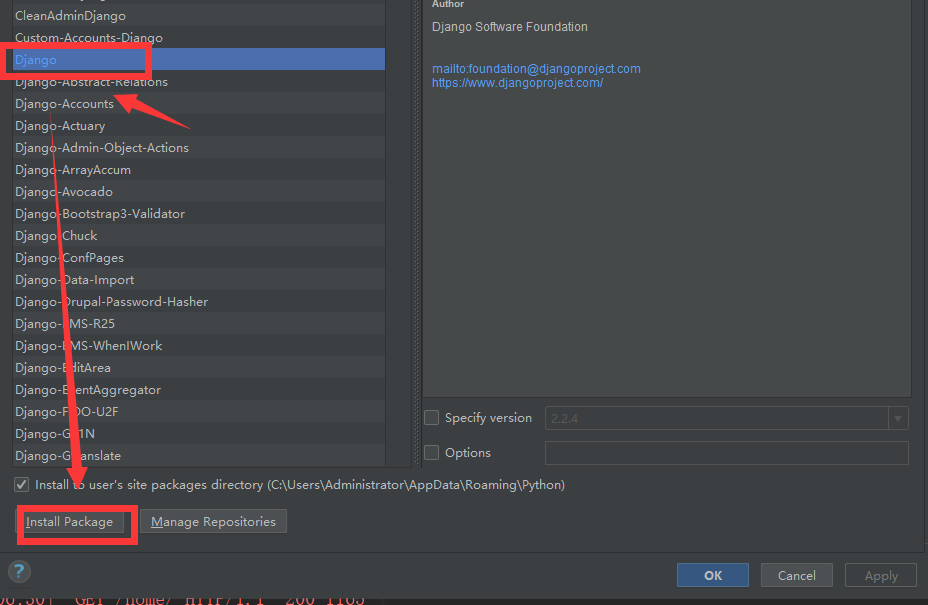Screen dimensions: 928x605
Task: Click inside the Options text field
Action: pyautogui.click(x=726, y=453)
